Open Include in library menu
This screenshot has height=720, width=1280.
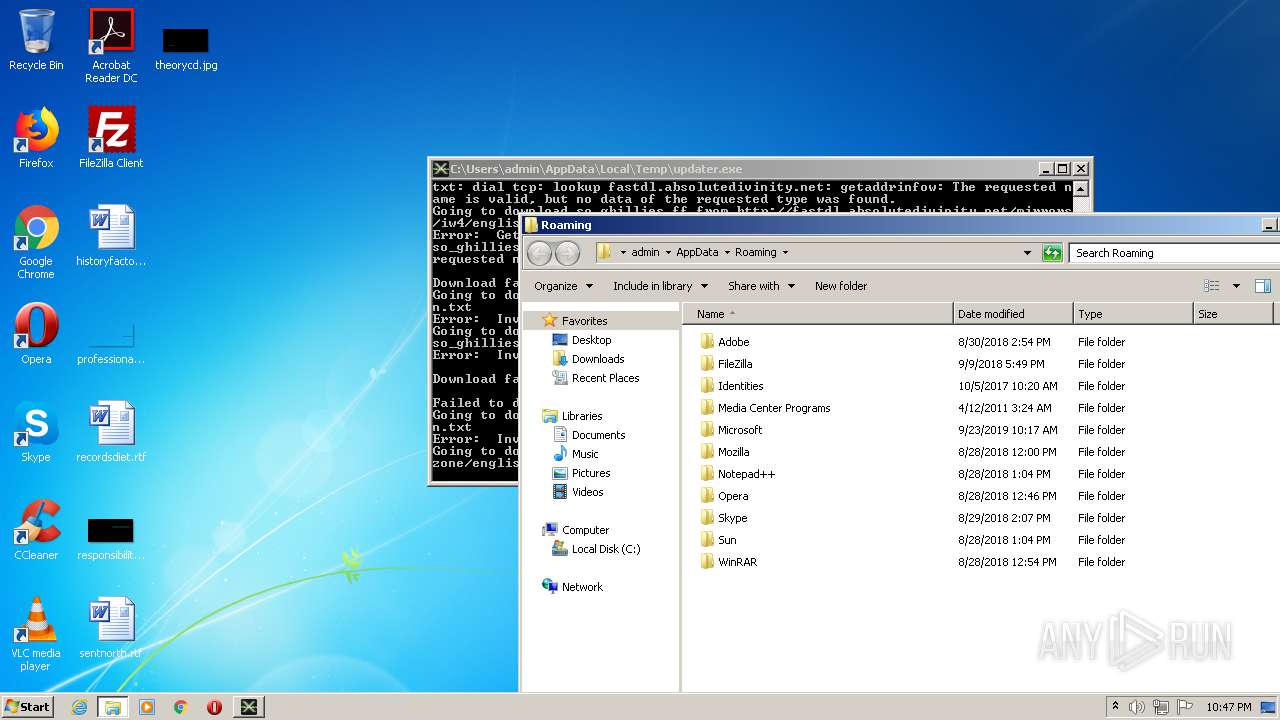(660, 286)
